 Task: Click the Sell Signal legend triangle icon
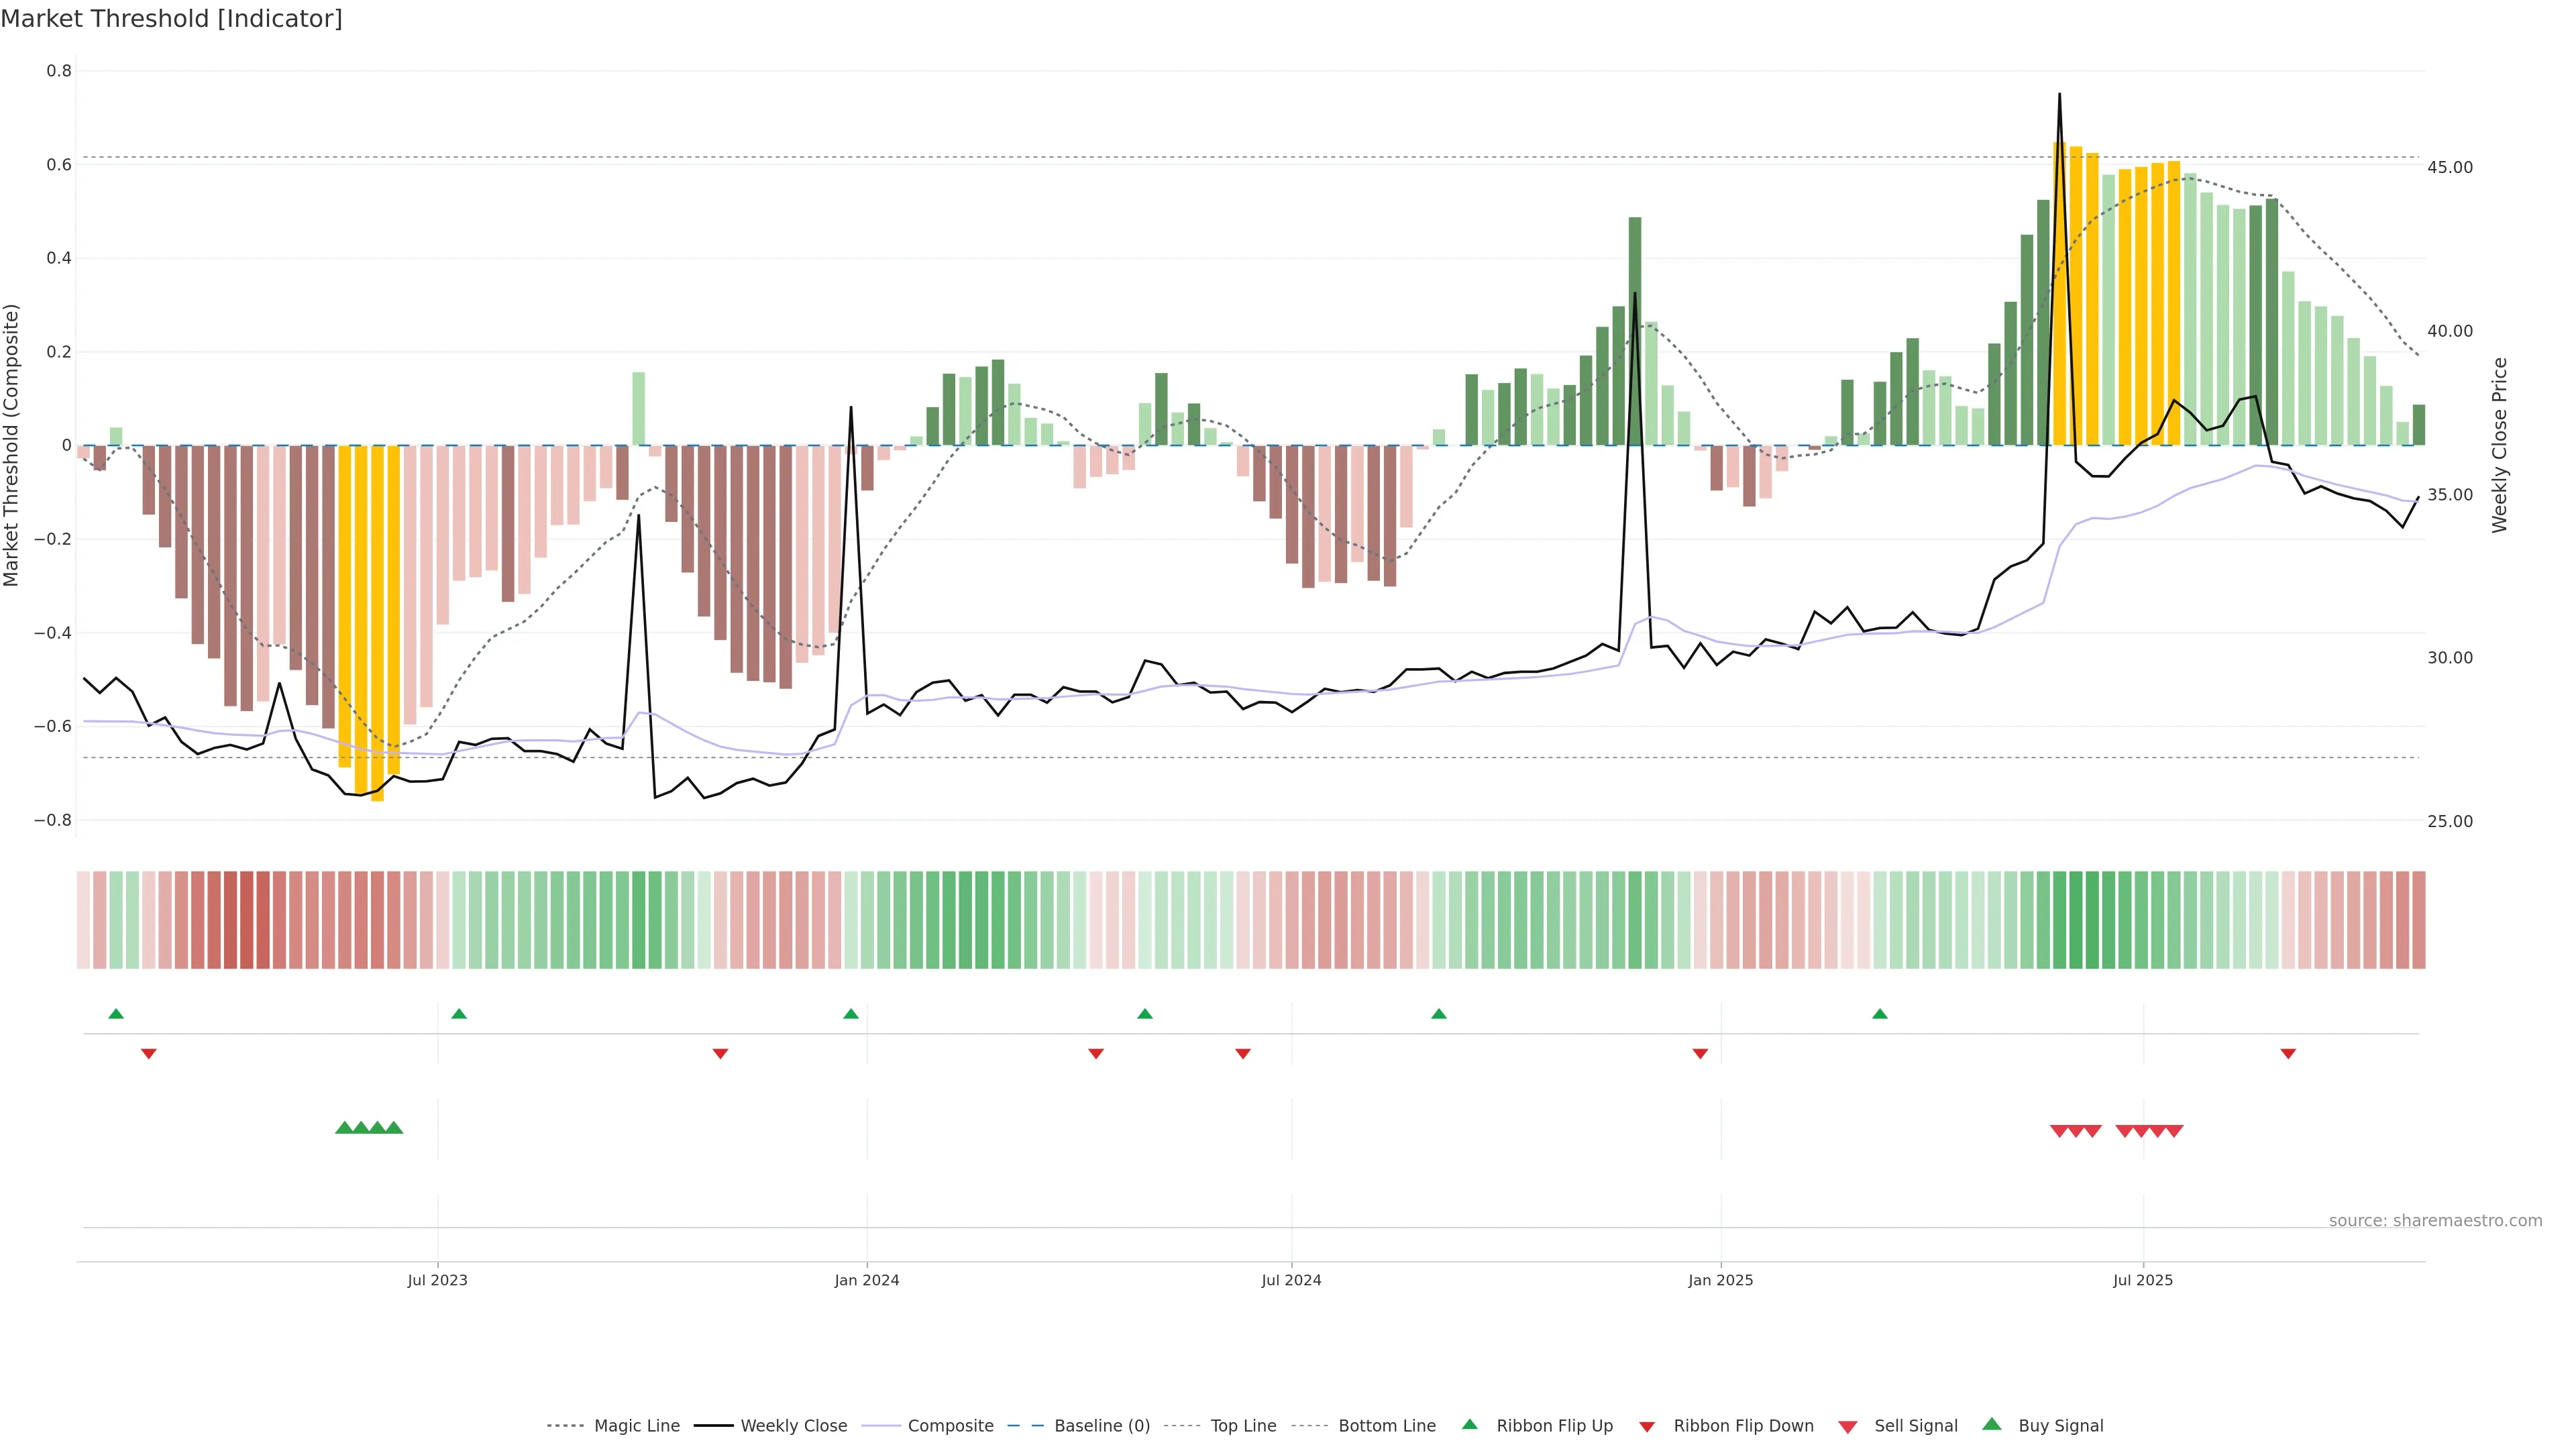tap(1847, 1427)
